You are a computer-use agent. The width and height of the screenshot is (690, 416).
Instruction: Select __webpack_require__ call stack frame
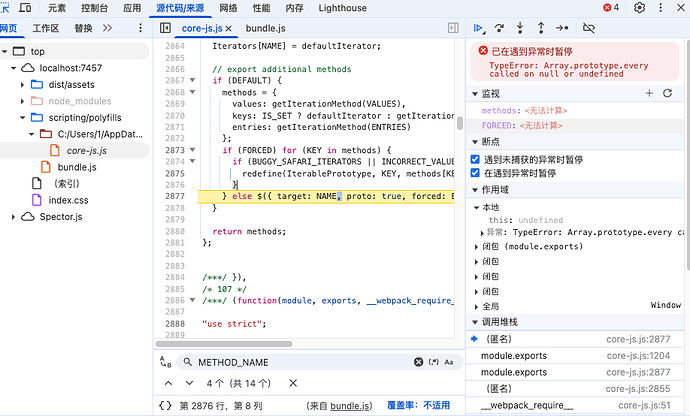575,405
